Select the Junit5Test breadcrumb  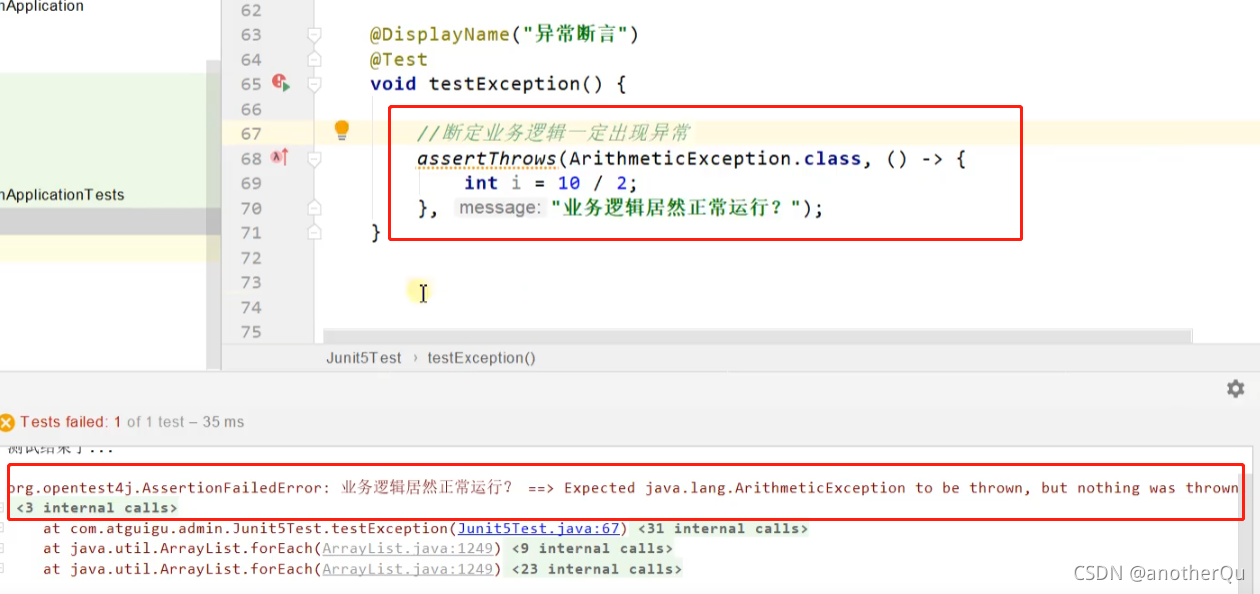pyautogui.click(x=364, y=357)
